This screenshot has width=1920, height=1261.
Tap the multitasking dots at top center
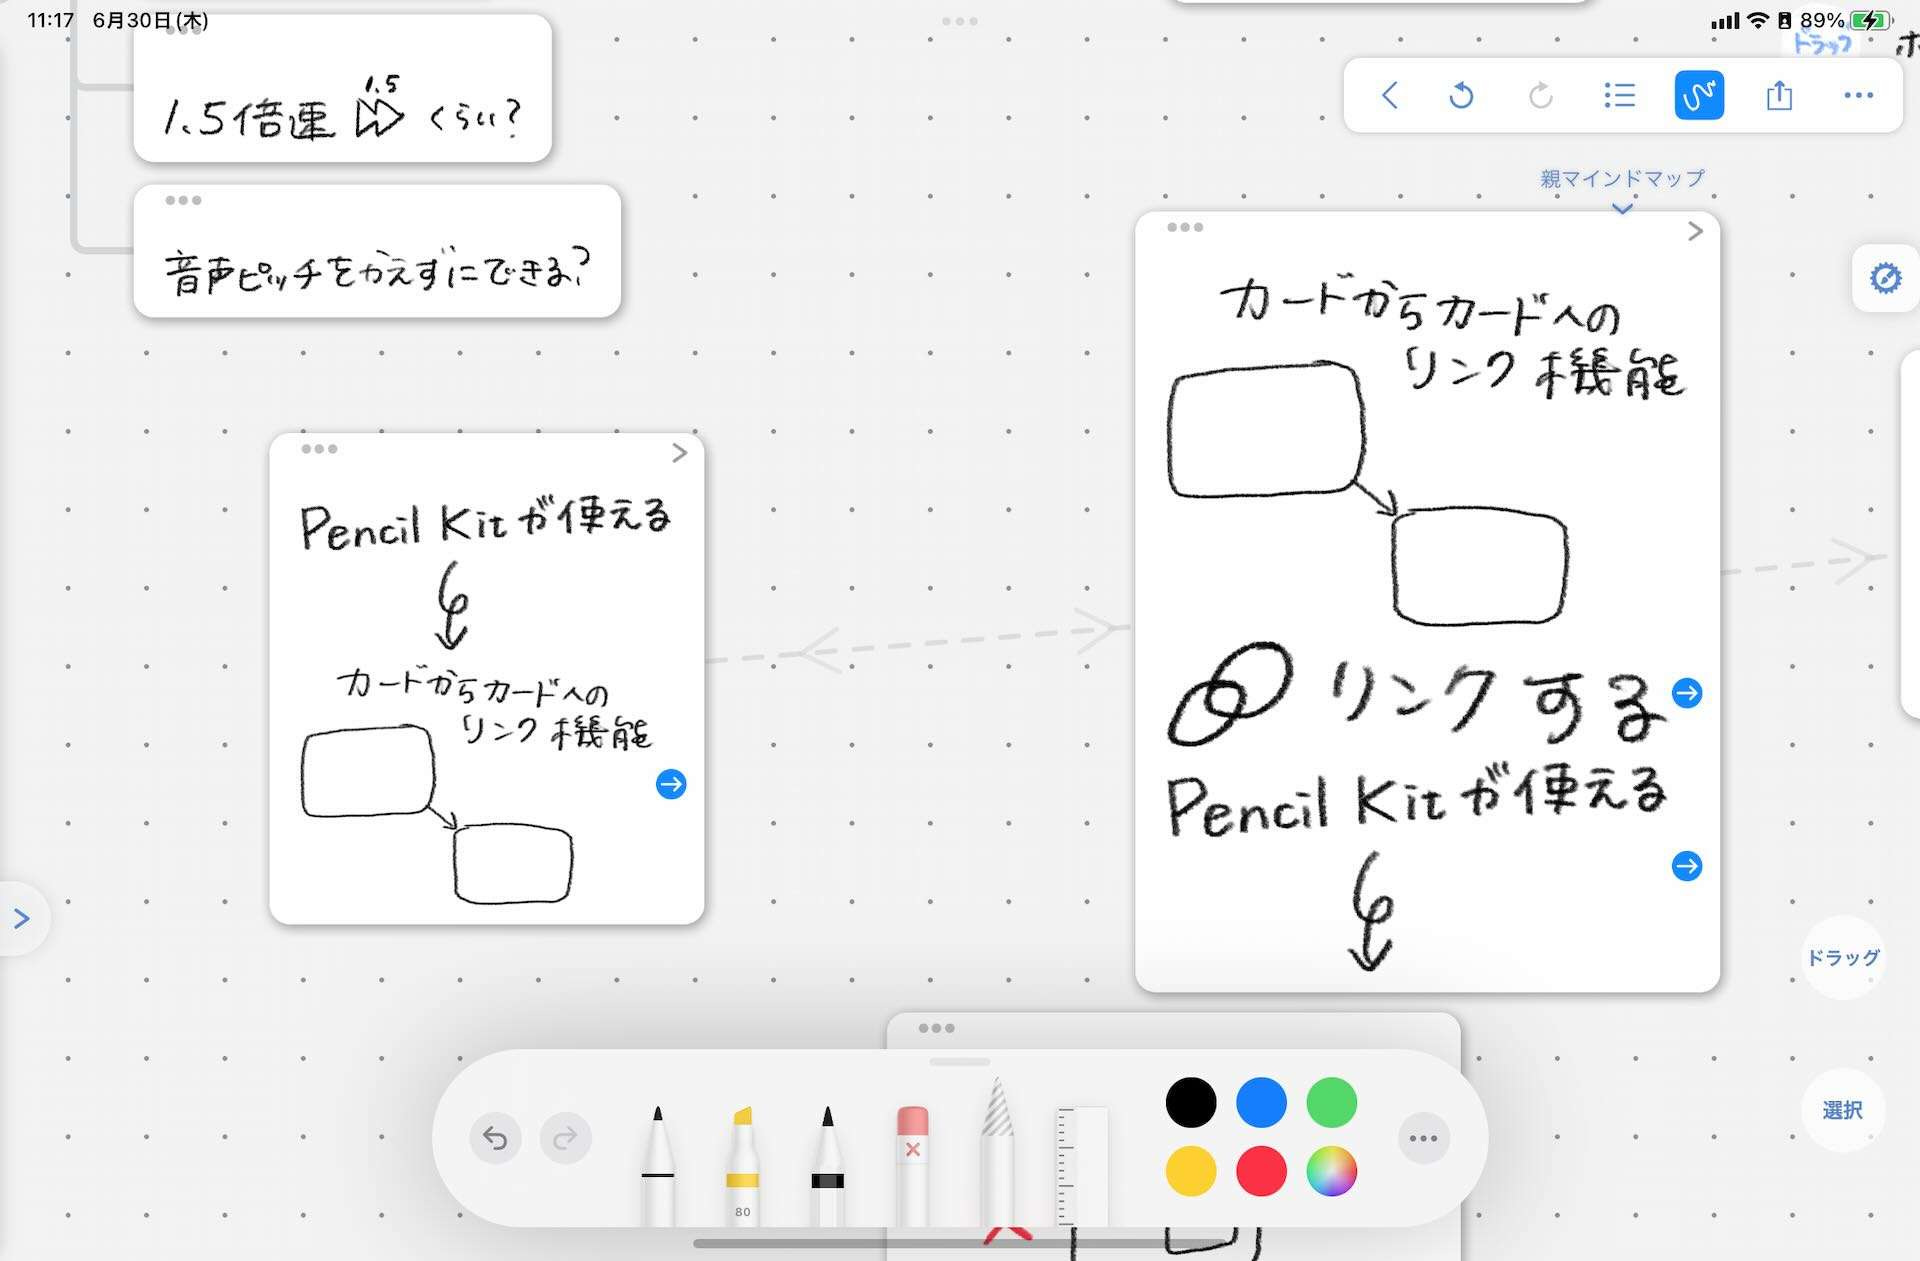coord(960,21)
